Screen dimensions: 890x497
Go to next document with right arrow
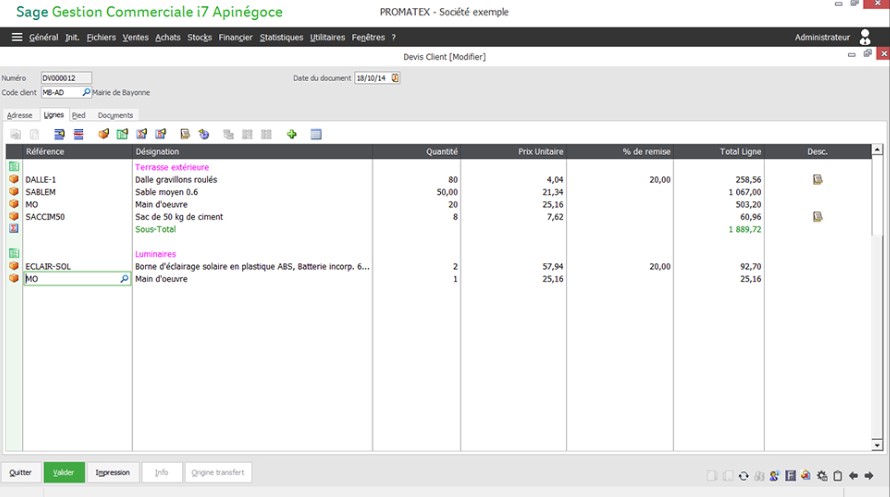[x=869, y=476]
